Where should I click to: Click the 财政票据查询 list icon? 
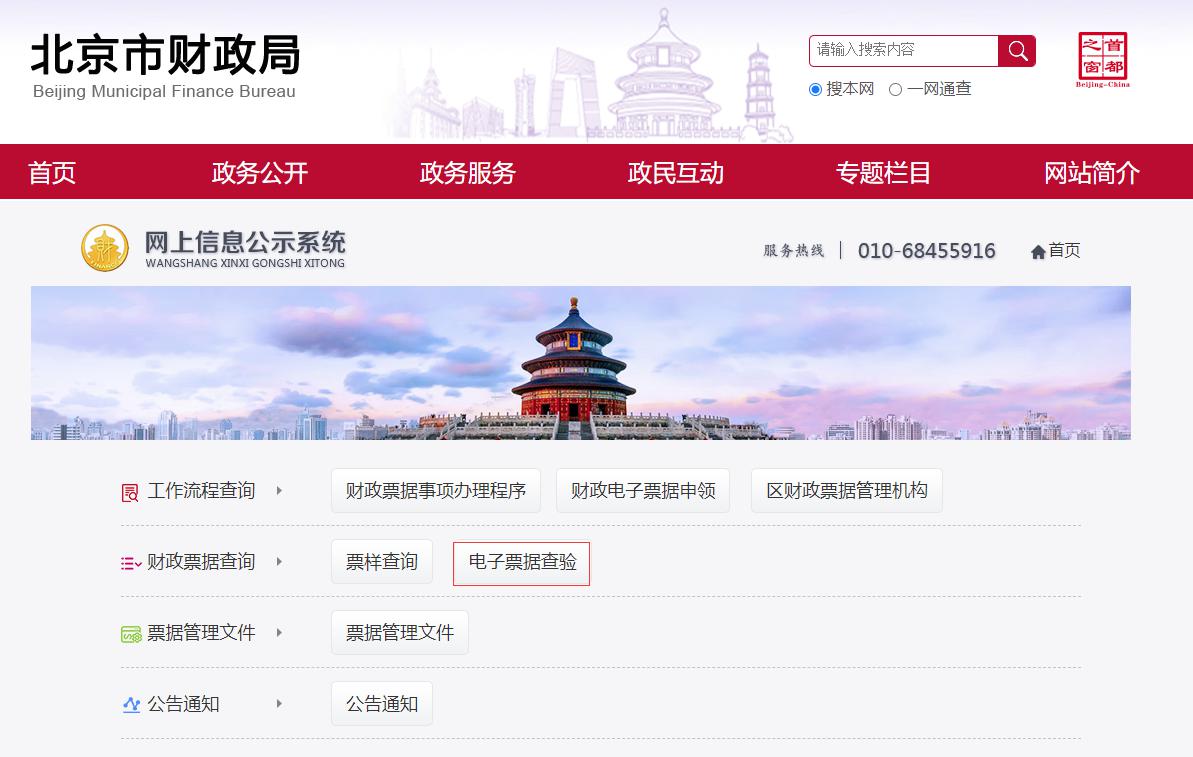pos(130,563)
